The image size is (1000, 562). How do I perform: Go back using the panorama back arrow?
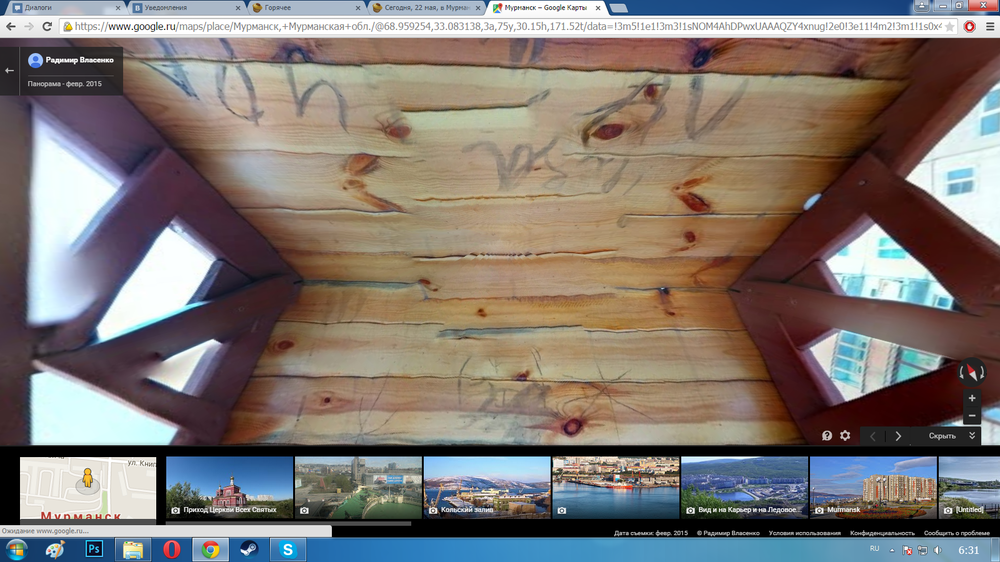(x=10, y=70)
